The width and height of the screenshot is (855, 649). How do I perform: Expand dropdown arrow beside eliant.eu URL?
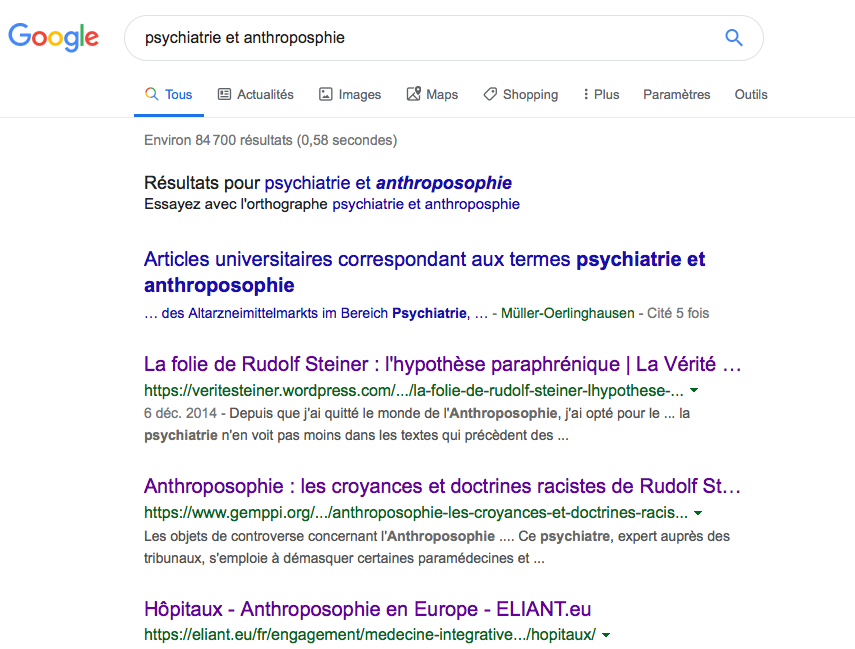click(x=607, y=635)
